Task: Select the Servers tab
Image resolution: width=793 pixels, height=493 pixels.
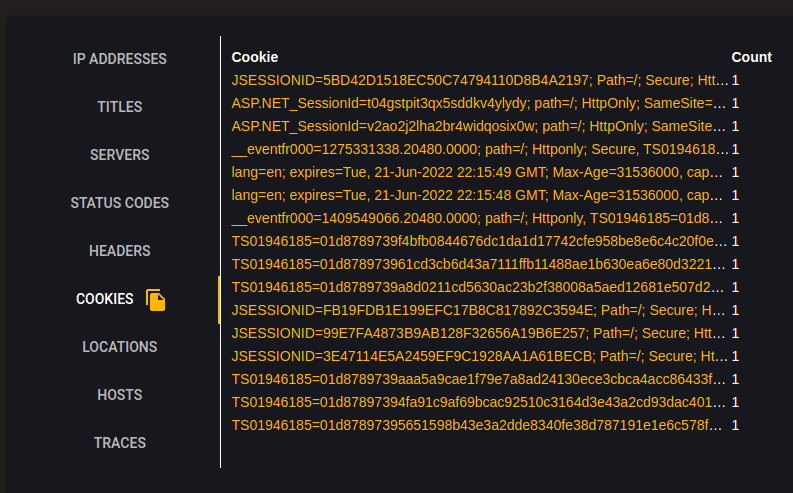Action: pyautogui.click(x=120, y=155)
